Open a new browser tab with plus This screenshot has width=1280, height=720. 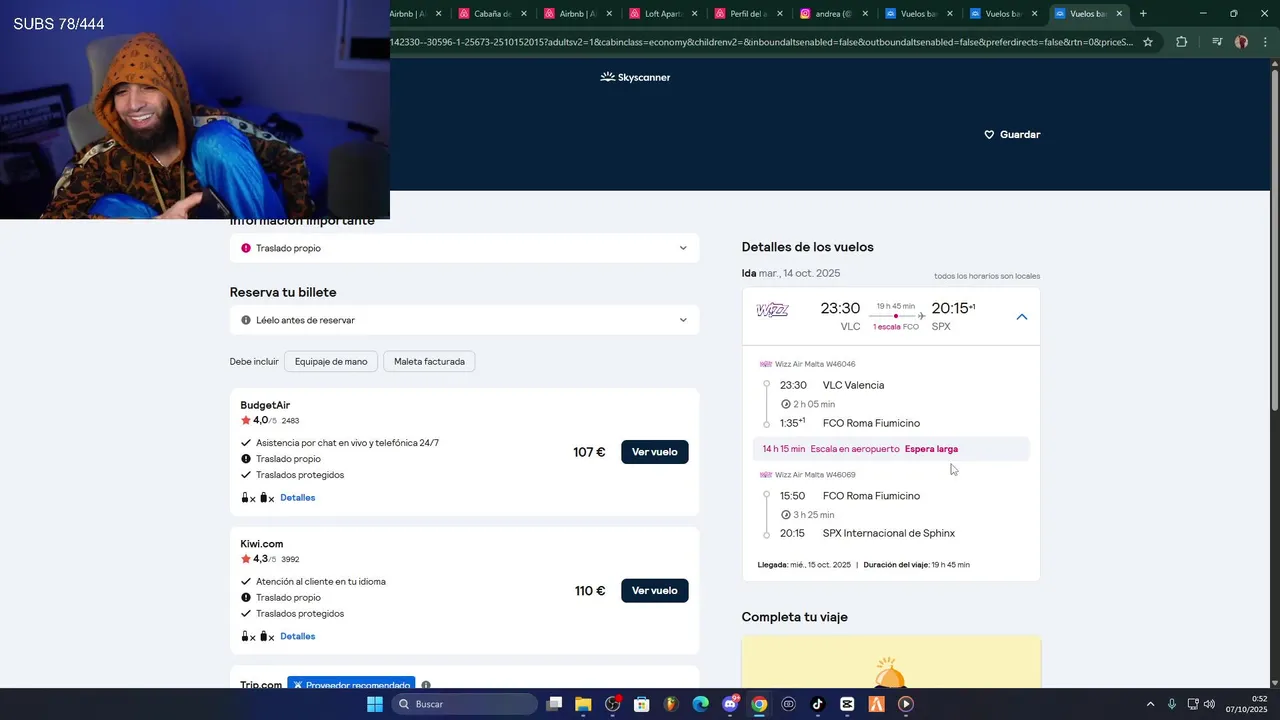click(1143, 14)
